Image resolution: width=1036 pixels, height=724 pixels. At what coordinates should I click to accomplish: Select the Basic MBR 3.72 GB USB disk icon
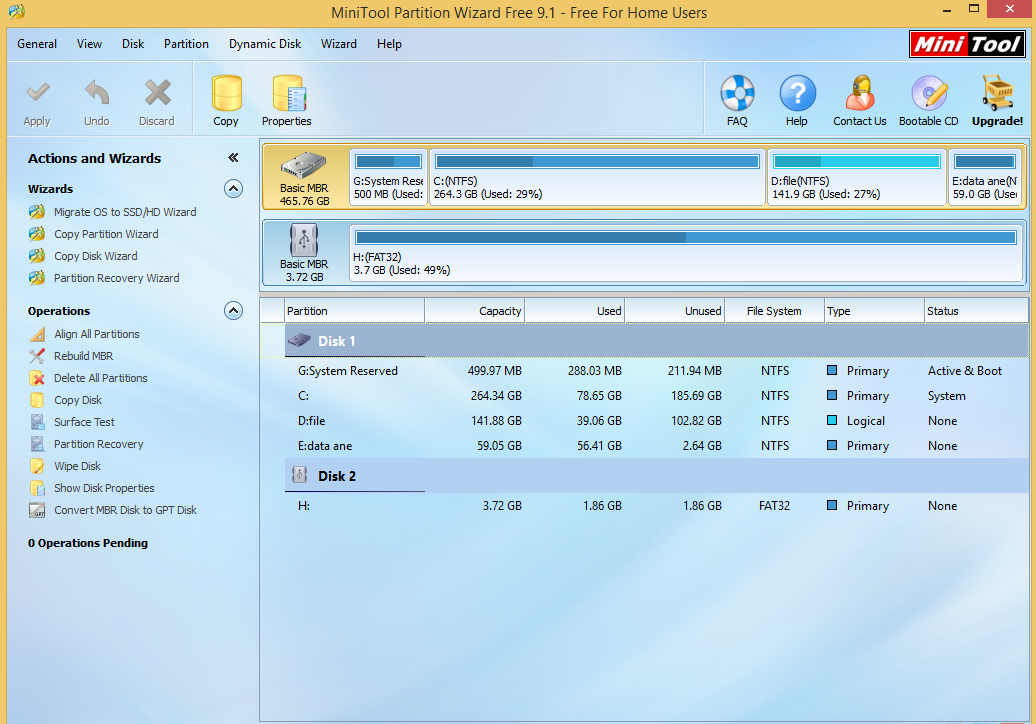click(x=303, y=240)
